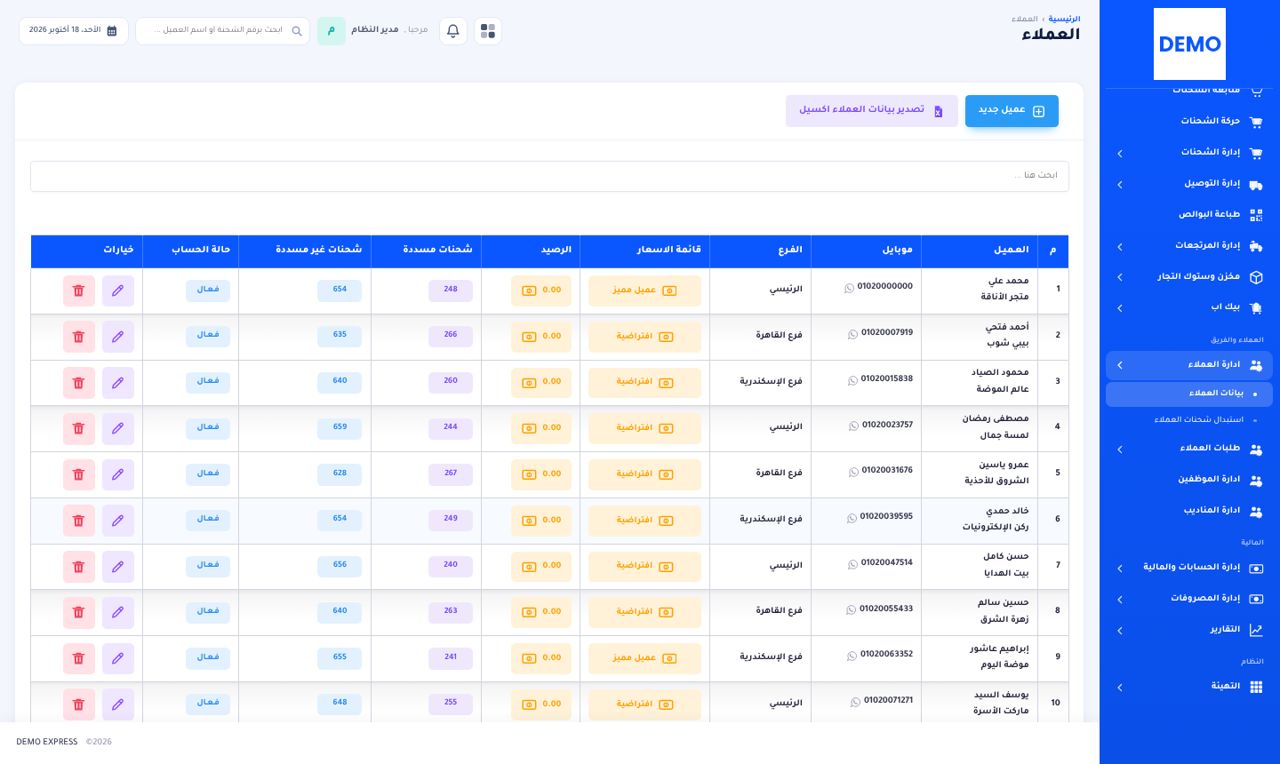
Task: Expand بيك اب sidebar menu
Action: (x=1189, y=308)
